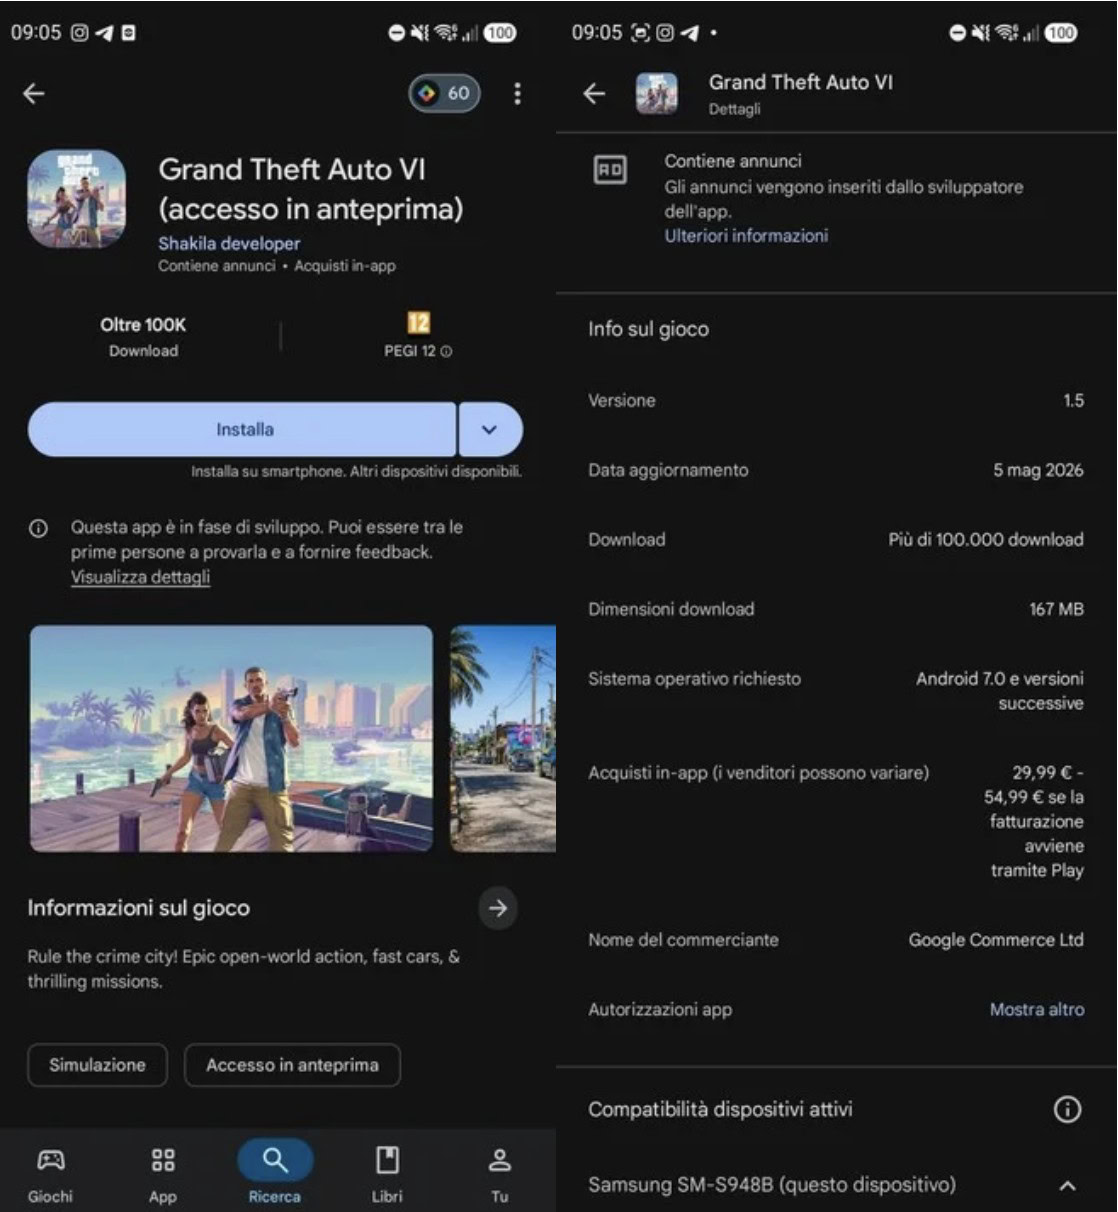Open first screenshot with two characters

pos(231,738)
